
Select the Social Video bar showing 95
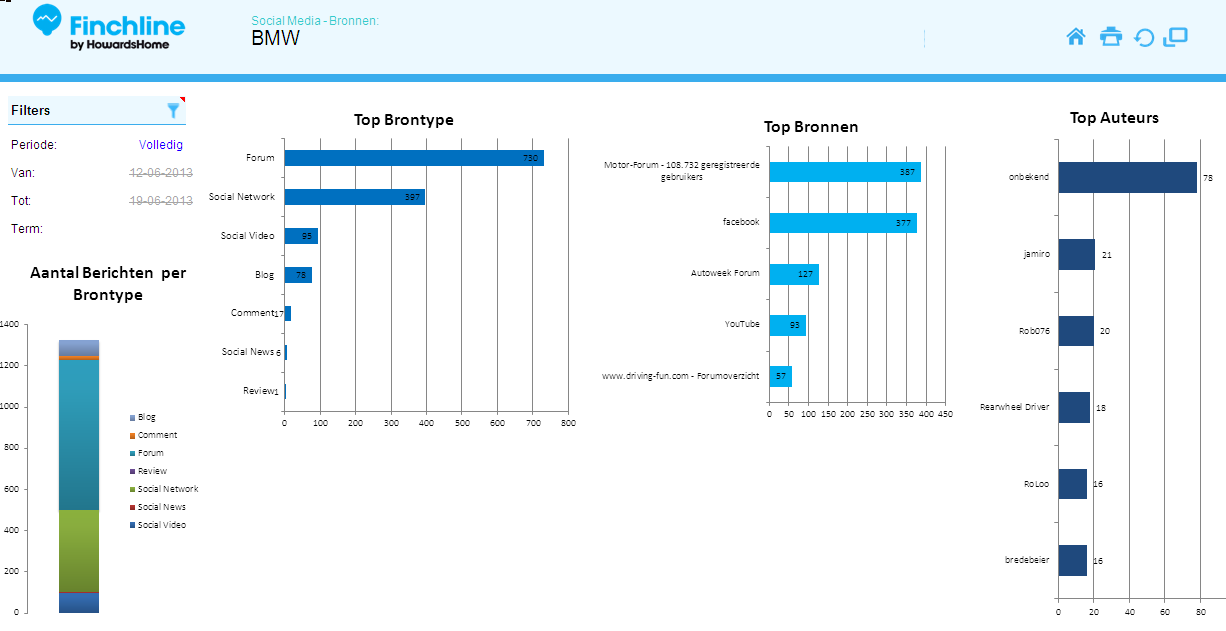301,236
